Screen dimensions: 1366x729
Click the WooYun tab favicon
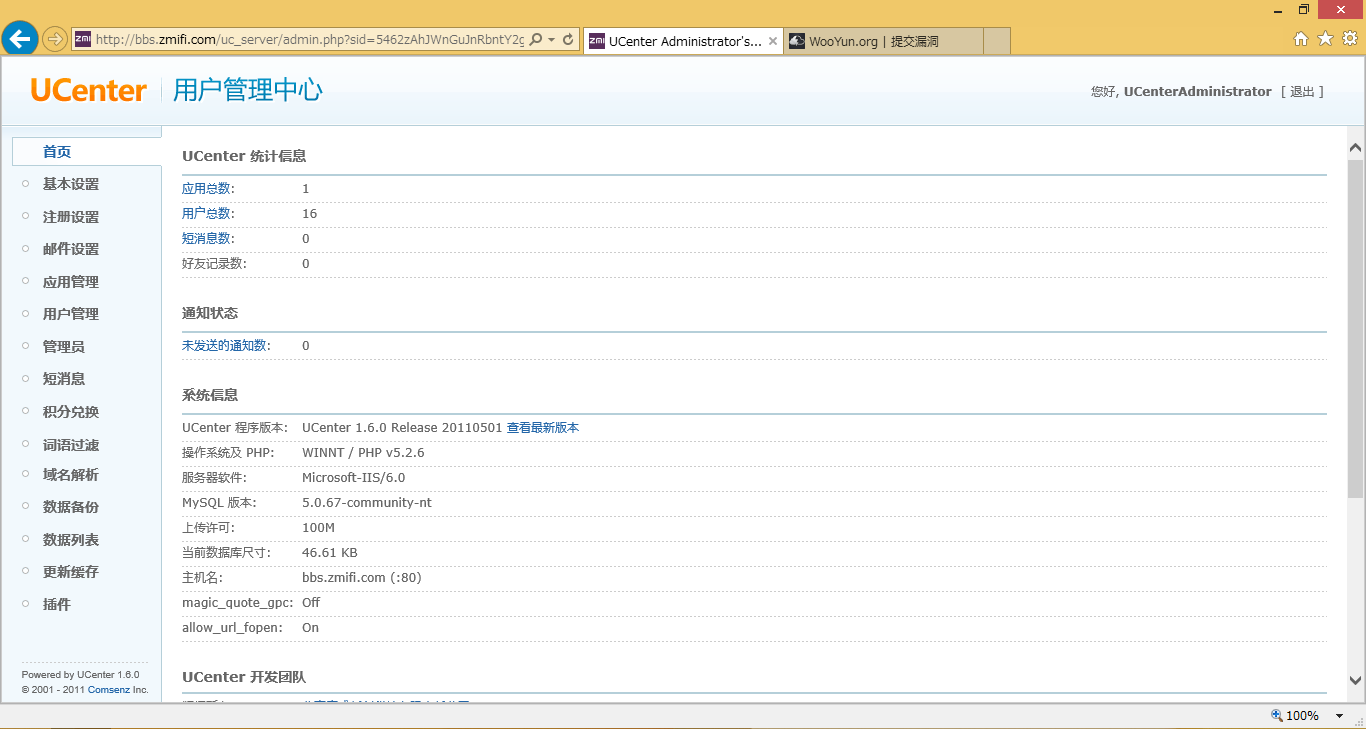point(797,41)
